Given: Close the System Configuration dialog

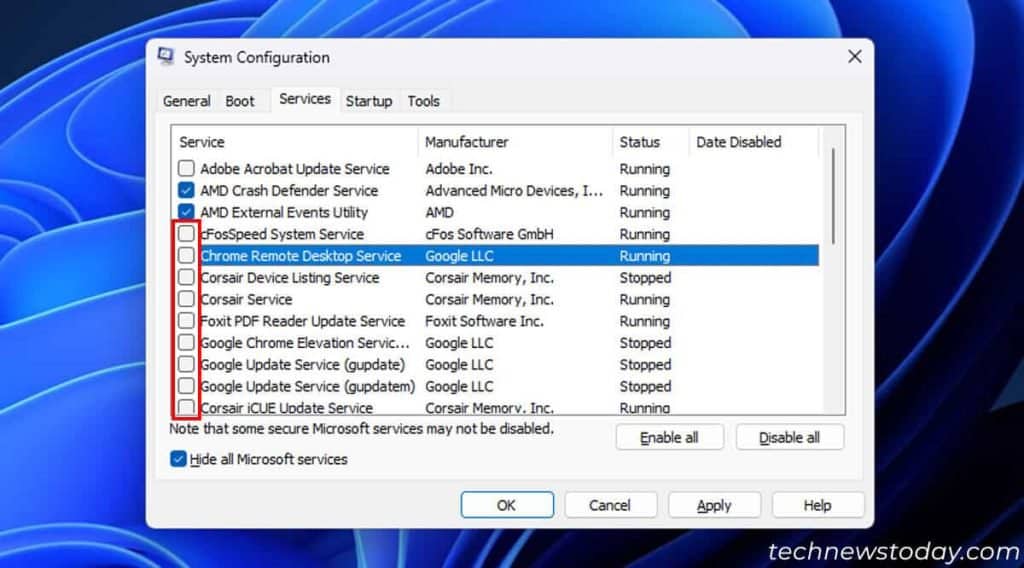Looking at the screenshot, I should tap(854, 57).
